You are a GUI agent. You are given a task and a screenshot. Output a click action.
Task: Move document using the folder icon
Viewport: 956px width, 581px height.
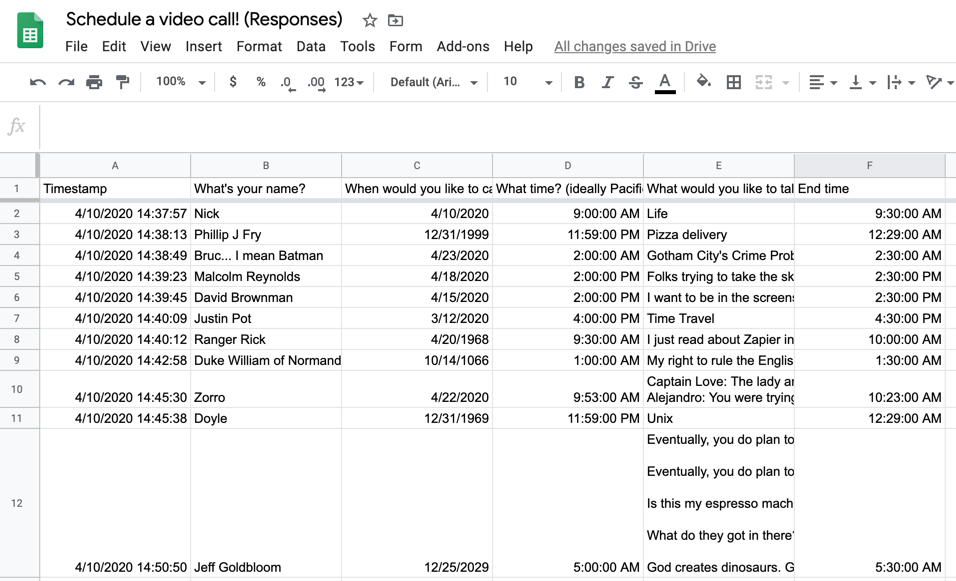pyautogui.click(x=395, y=20)
